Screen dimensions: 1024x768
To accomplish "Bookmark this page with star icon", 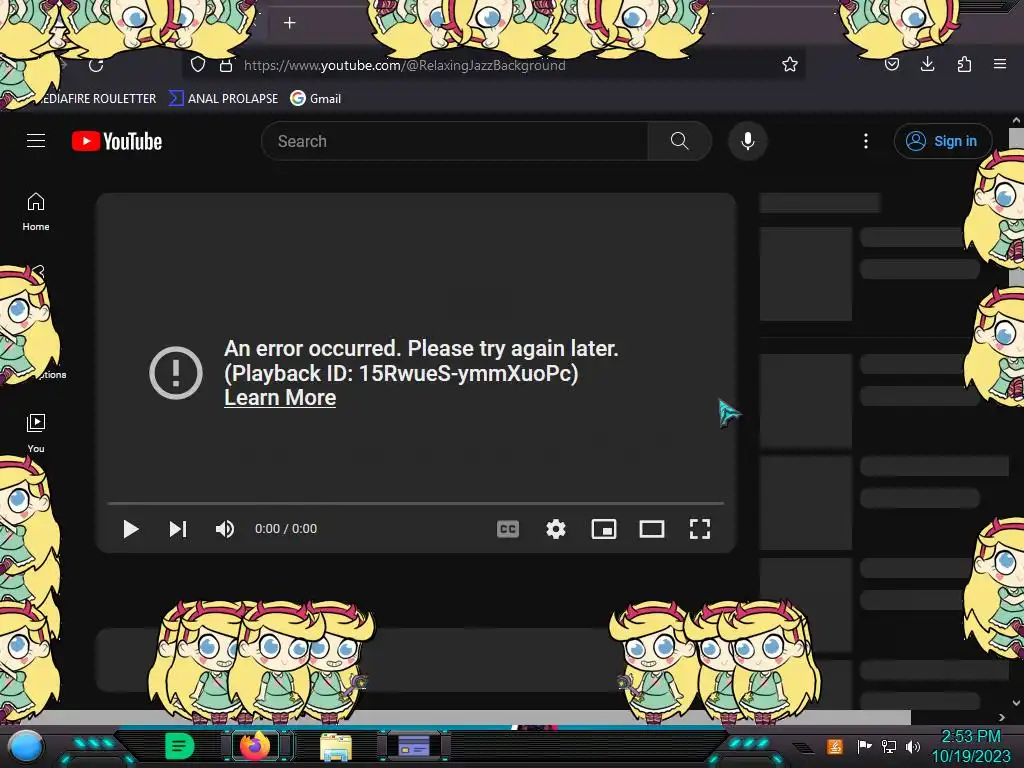I will pyautogui.click(x=790, y=65).
